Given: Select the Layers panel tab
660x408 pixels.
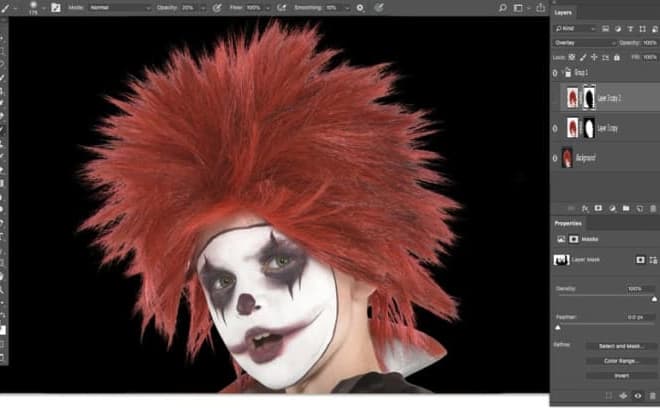Looking at the screenshot, I should (563, 14).
